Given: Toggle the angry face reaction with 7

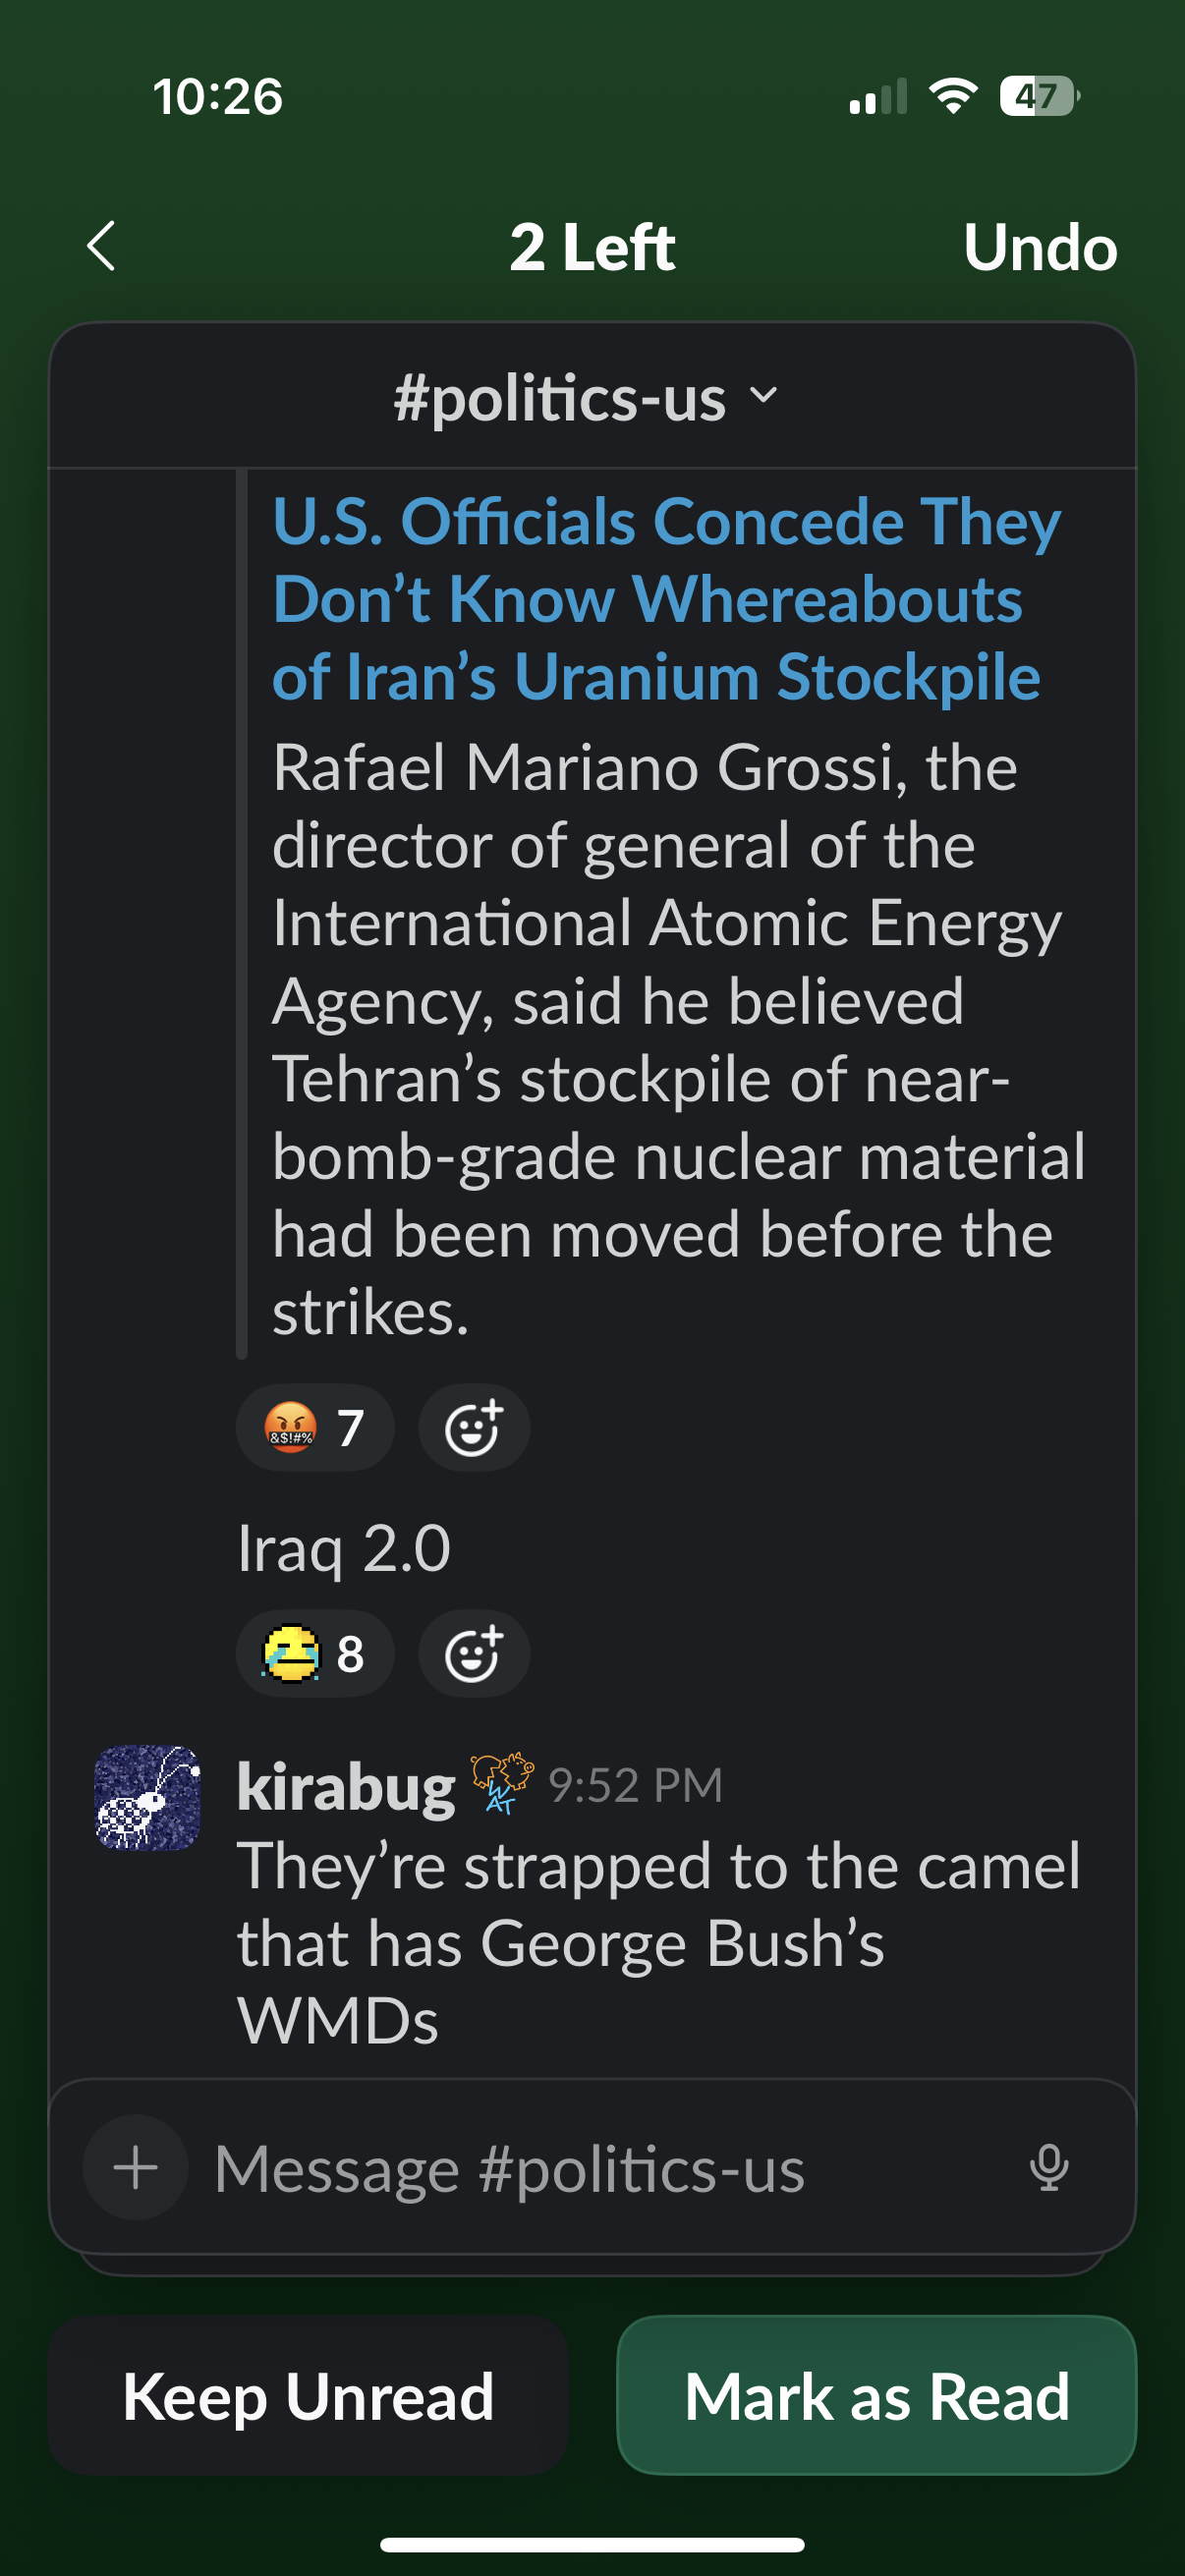Looking at the screenshot, I should pos(314,1427).
